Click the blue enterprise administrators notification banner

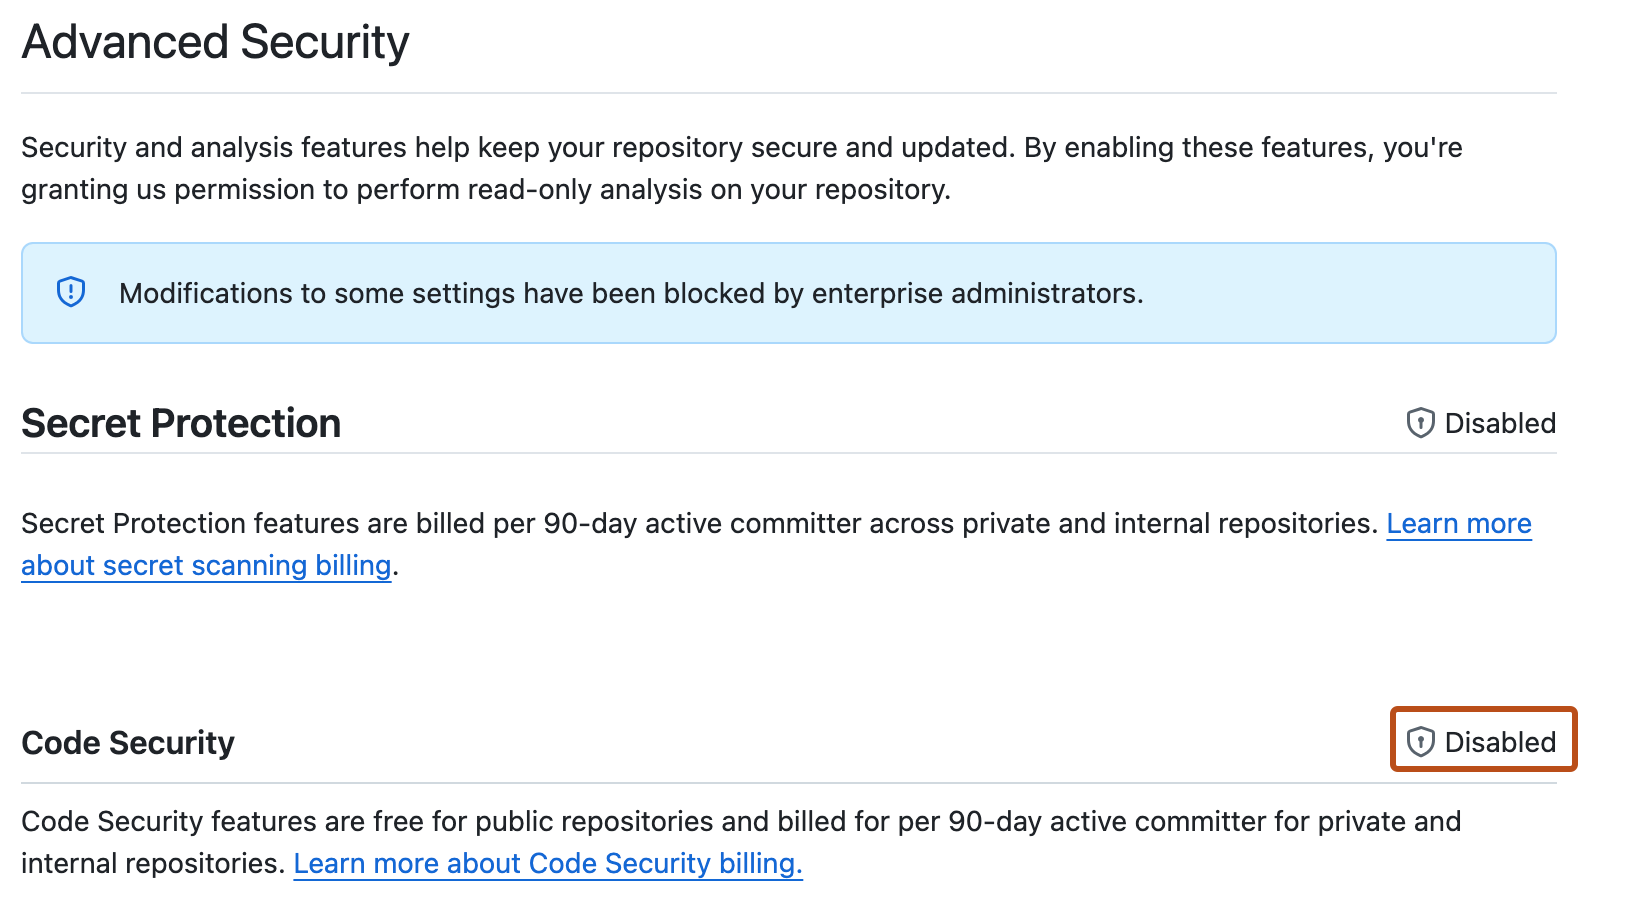tap(788, 292)
